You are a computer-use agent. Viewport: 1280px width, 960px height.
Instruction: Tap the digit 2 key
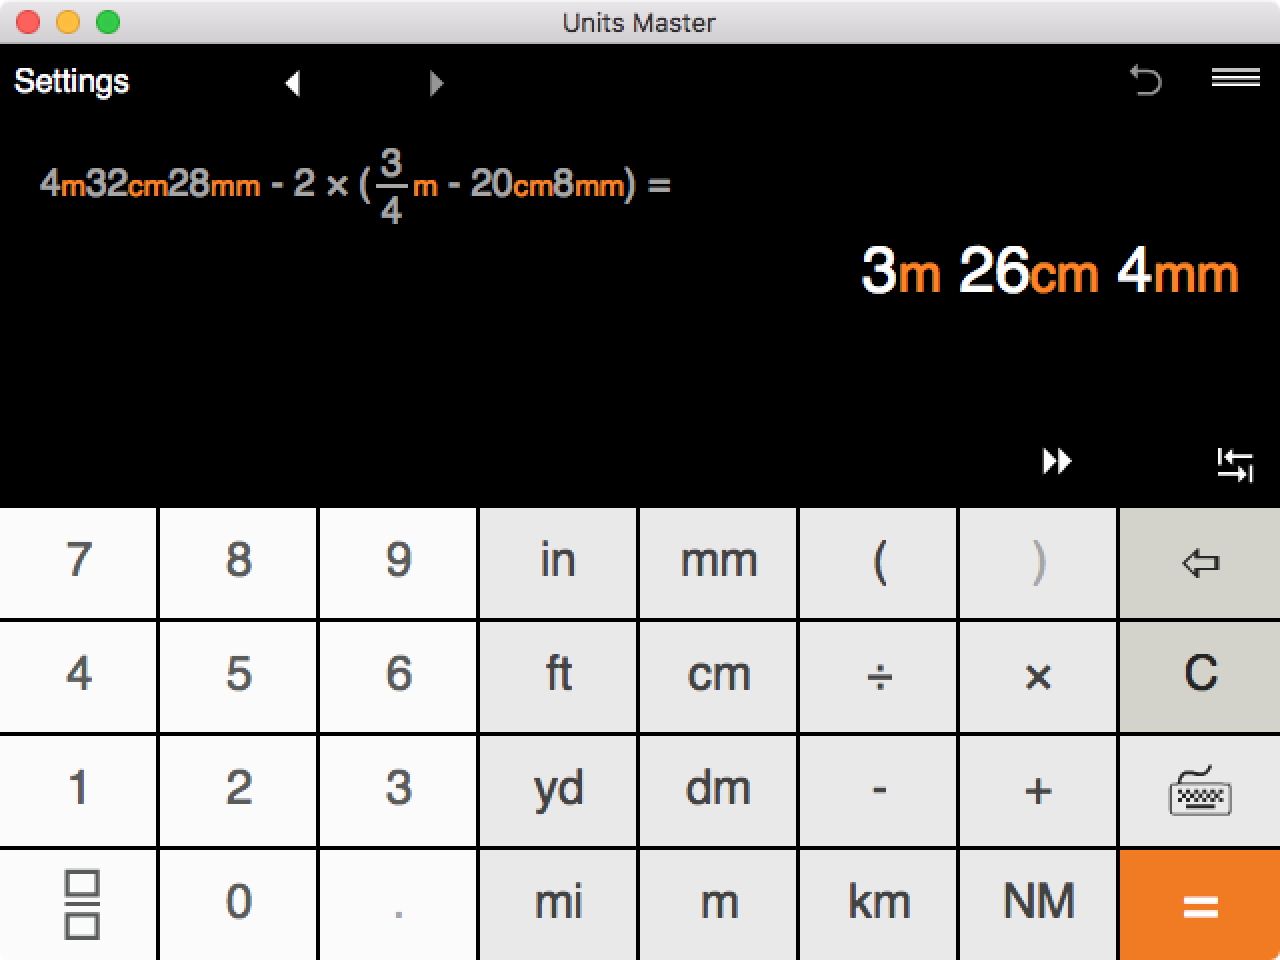tap(238, 791)
